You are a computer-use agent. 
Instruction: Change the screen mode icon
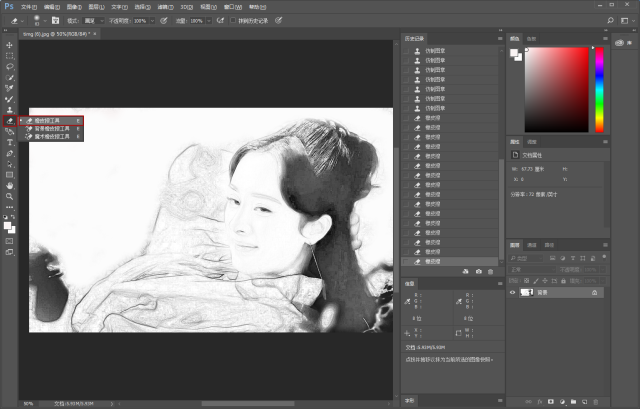(9, 252)
